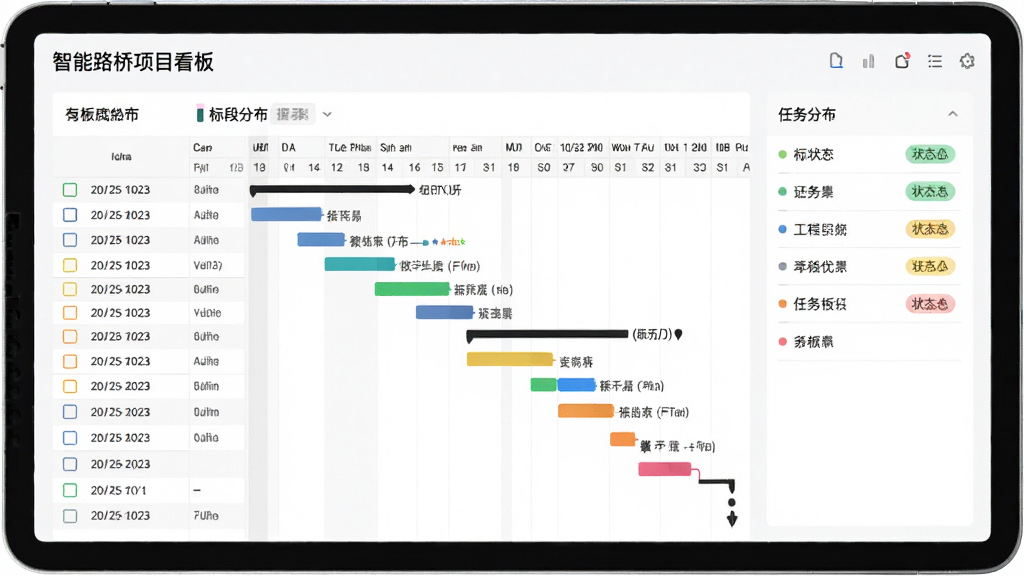Open the bar chart statistics icon

pyautogui.click(x=868, y=61)
